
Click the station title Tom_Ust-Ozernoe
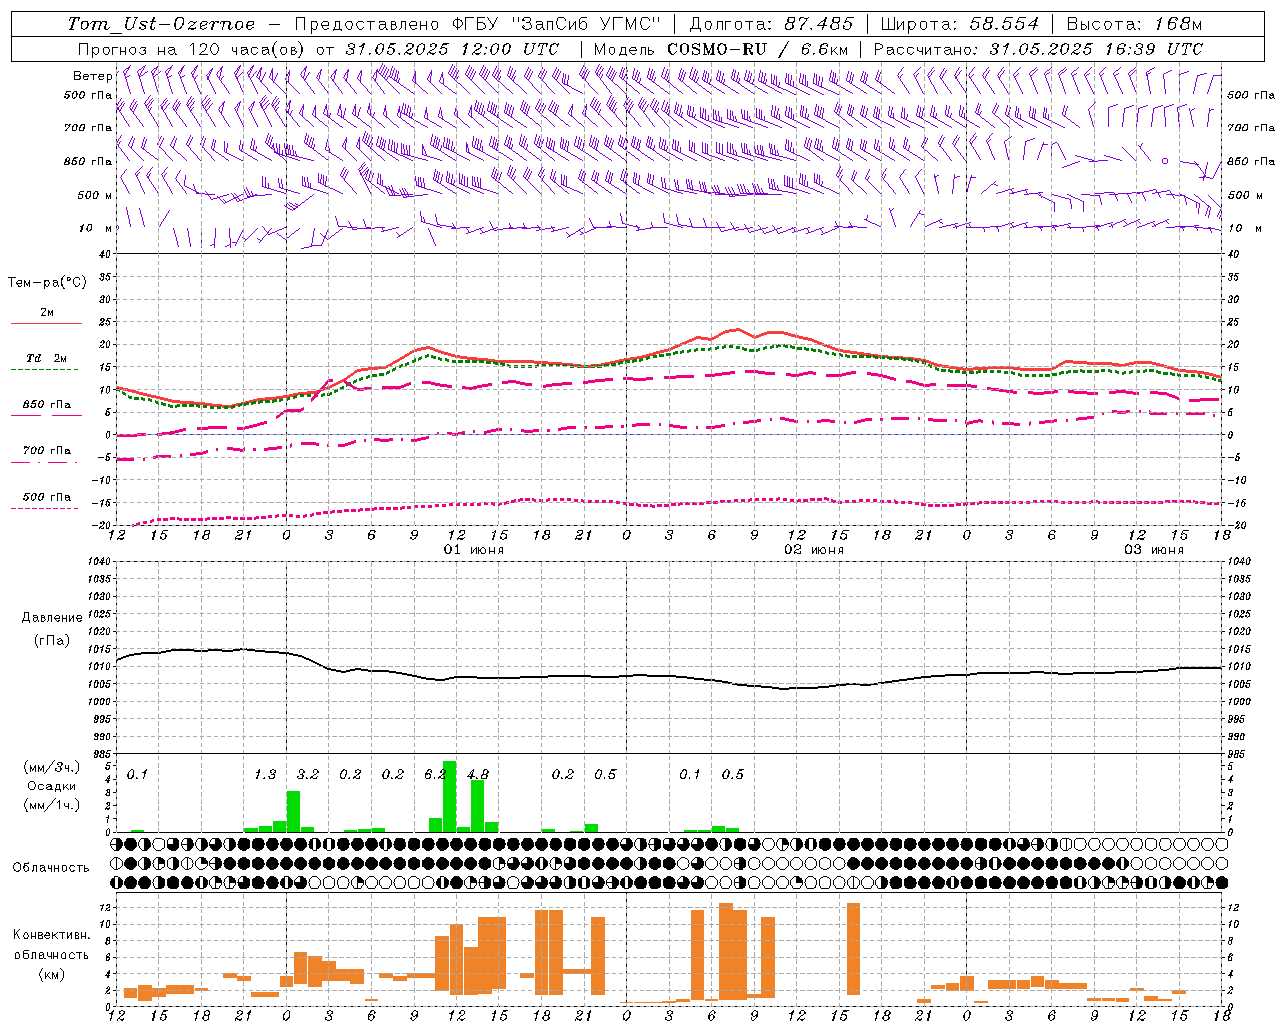coord(161,24)
